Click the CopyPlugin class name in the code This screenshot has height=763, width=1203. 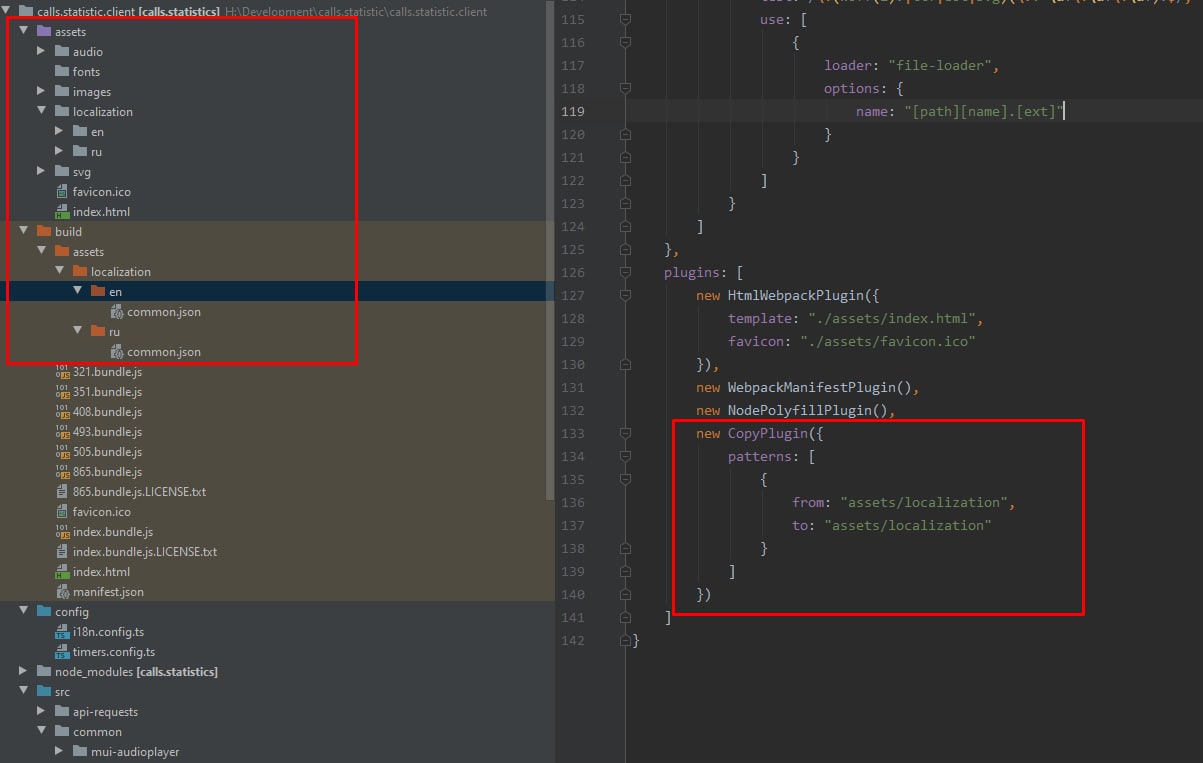(x=767, y=433)
